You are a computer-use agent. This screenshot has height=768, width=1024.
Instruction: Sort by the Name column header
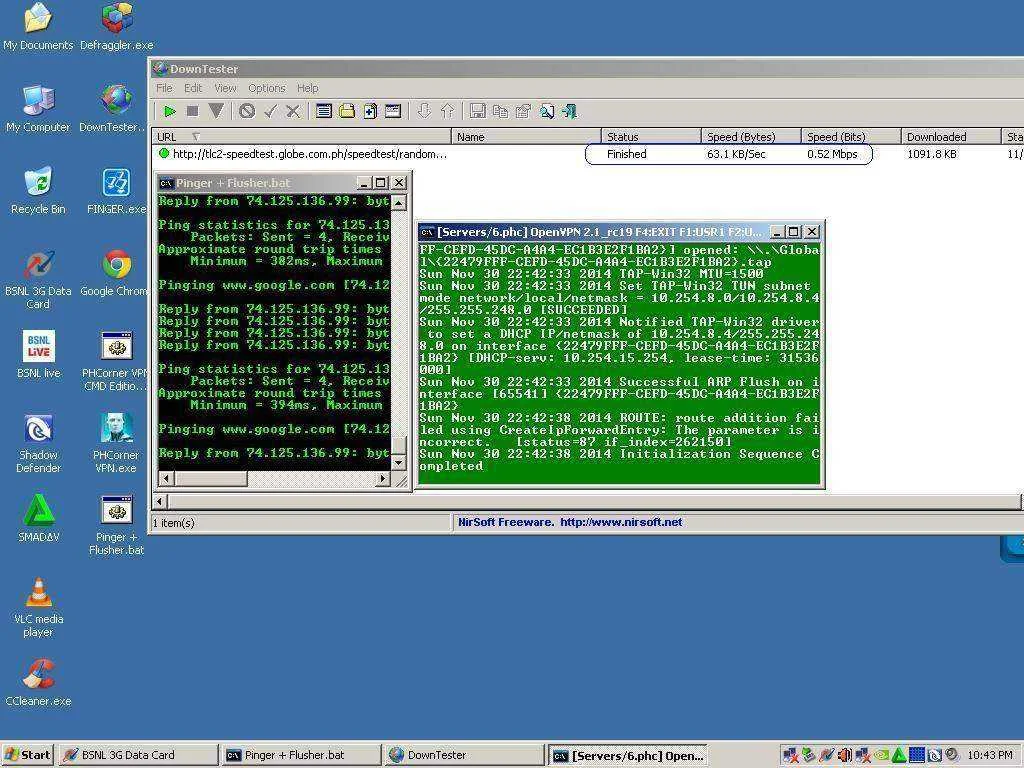point(526,136)
